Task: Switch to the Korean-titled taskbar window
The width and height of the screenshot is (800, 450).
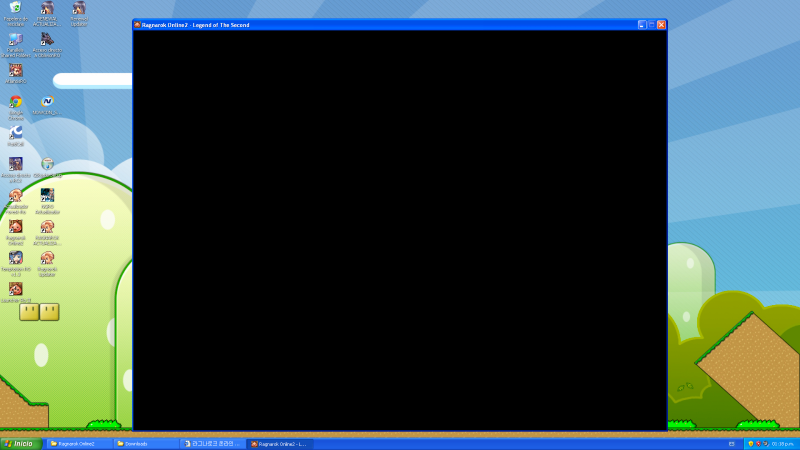Action: point(213,444)
